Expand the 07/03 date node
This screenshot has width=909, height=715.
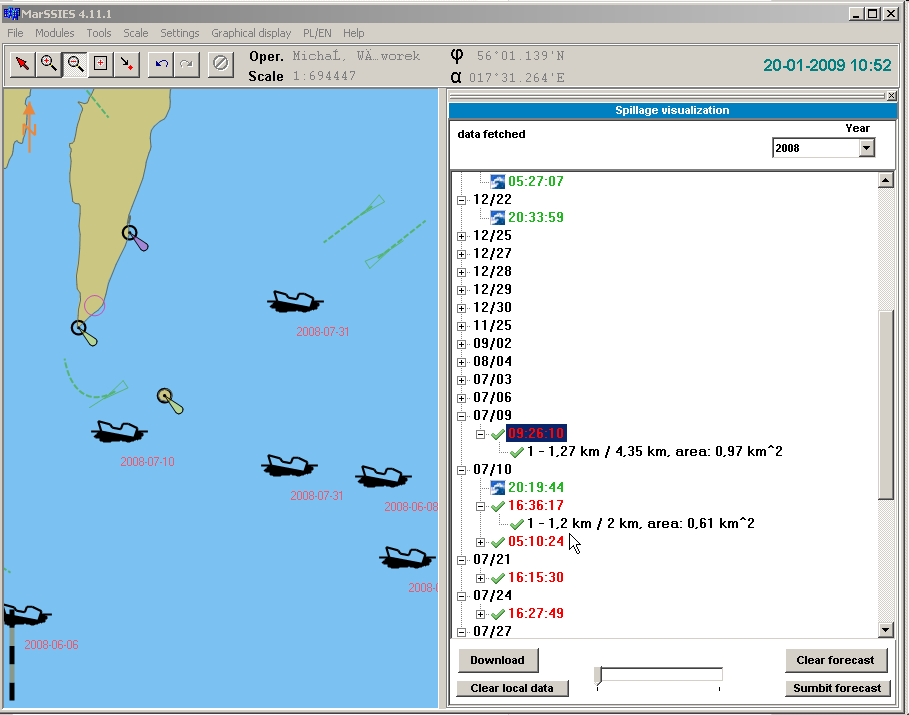coord(461,380)
